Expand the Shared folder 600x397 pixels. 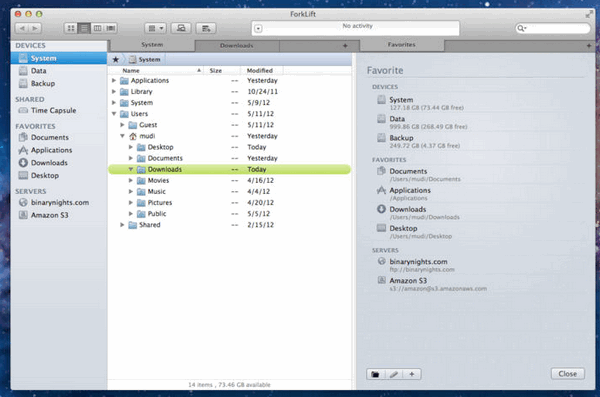click(122, 225)
